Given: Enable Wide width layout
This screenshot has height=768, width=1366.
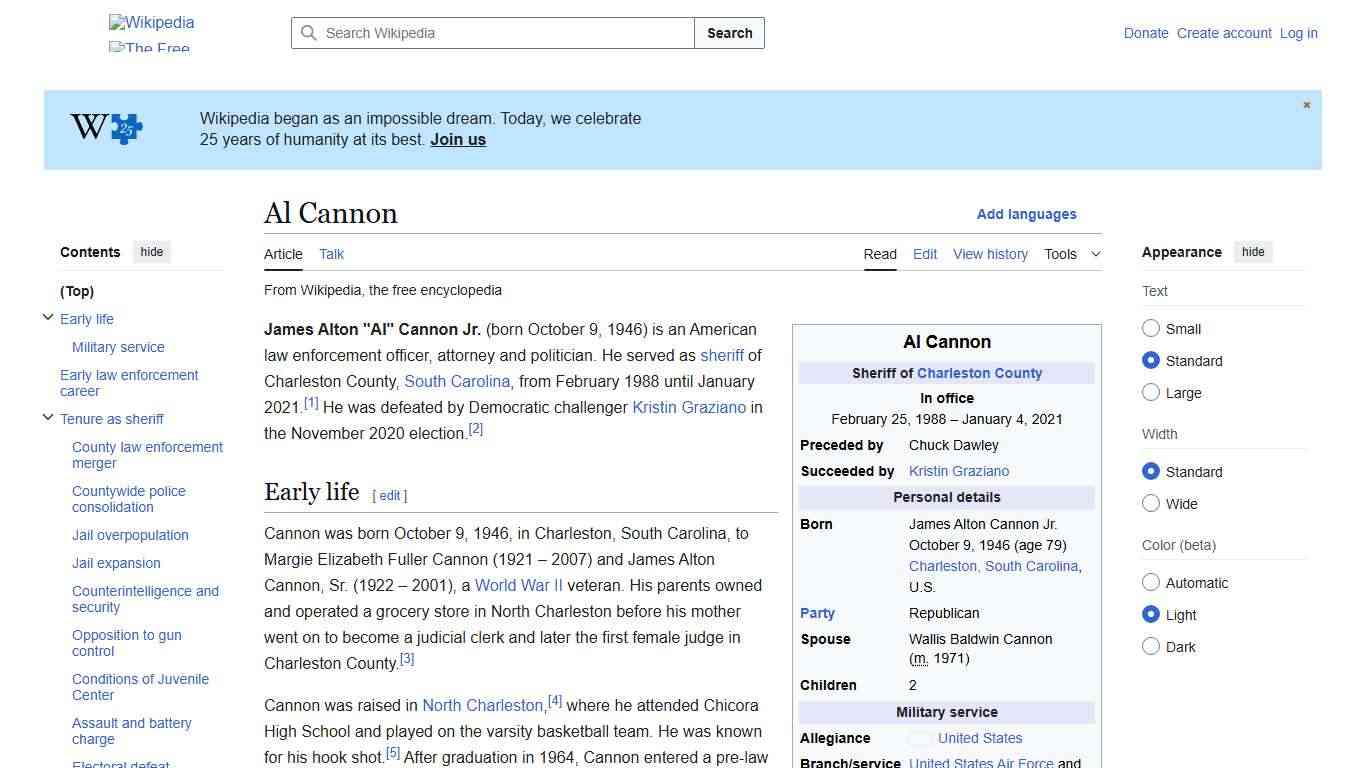Looking at the screenshot, I should tap(1151, 503).
